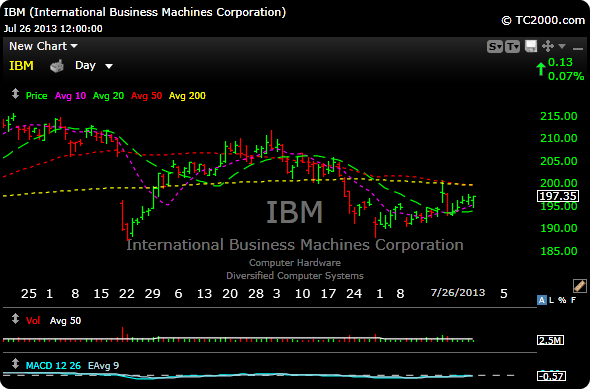Click the price pane resize arrows icon
This screenshot has height=389, width=590.
pyautogui.click(x=15, y=94)
